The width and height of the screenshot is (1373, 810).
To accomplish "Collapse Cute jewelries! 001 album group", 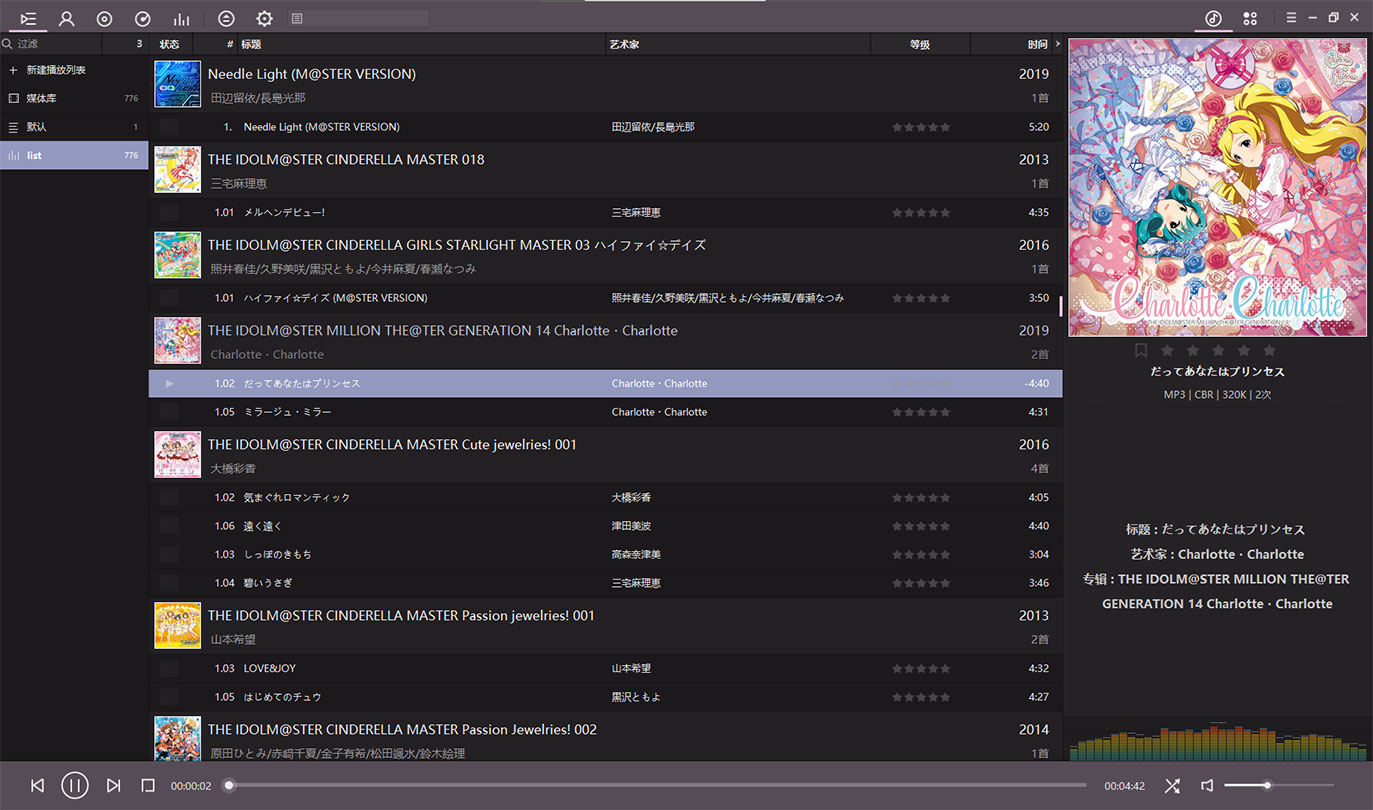I will point(606,455).
